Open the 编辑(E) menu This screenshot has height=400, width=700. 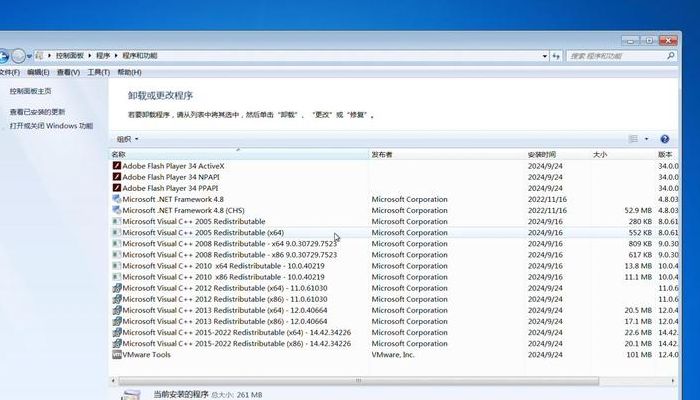point(38,72)
